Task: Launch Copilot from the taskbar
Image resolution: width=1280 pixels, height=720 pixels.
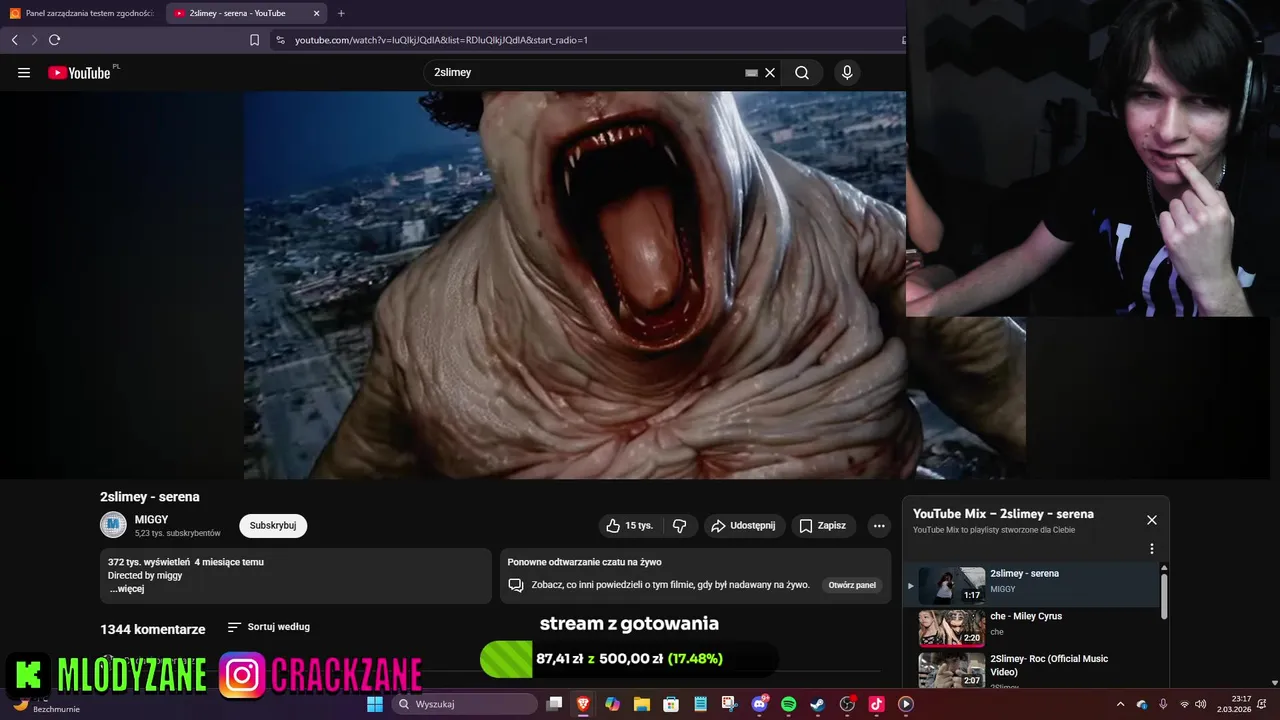Action: (612, 704)
